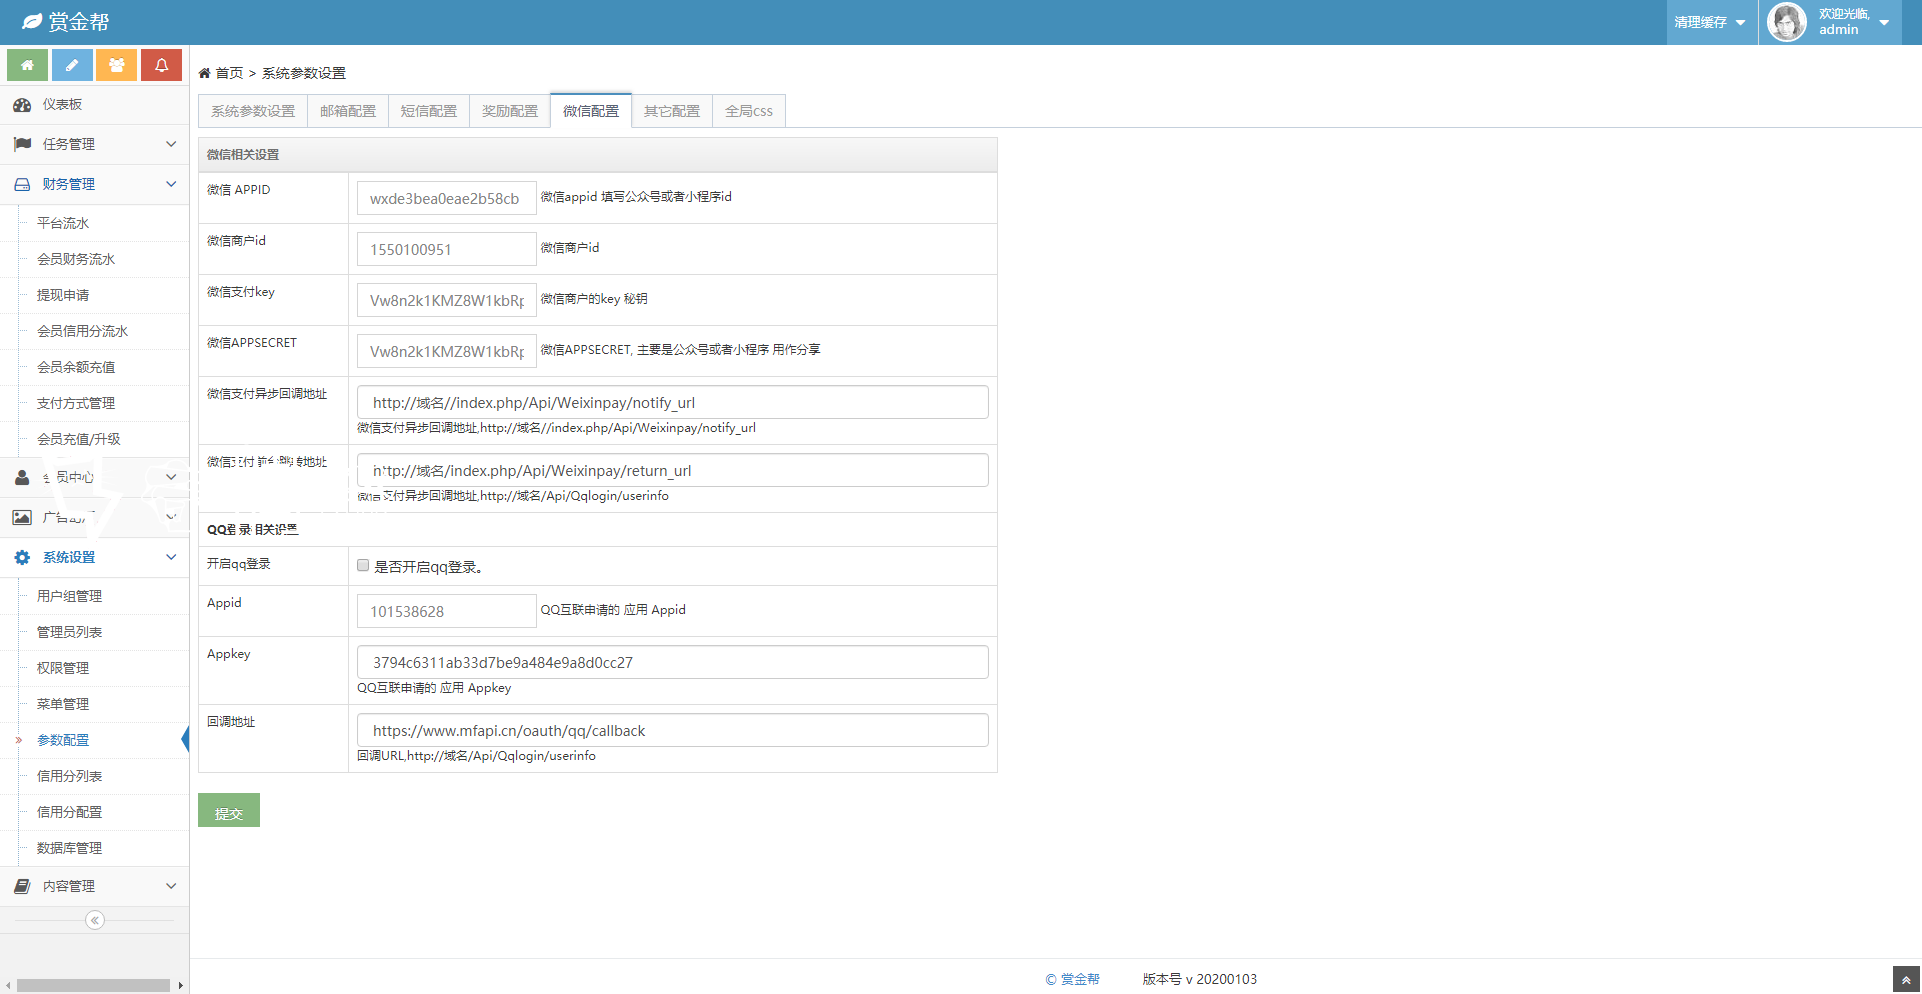Click the scroll-to-top arrow icon

[1906, 979]
